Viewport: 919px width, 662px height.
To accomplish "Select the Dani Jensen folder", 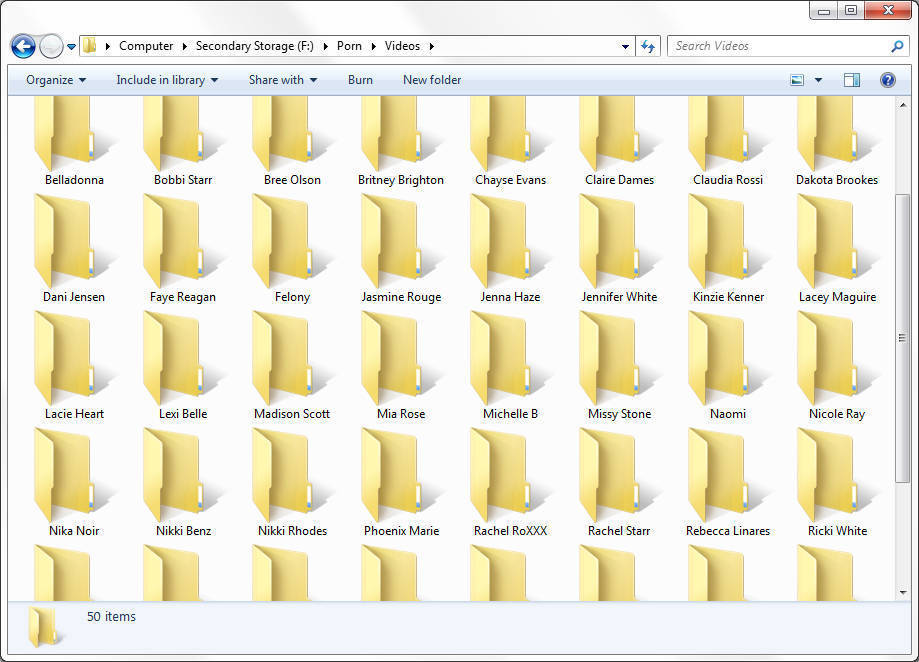I will (74, 249).
